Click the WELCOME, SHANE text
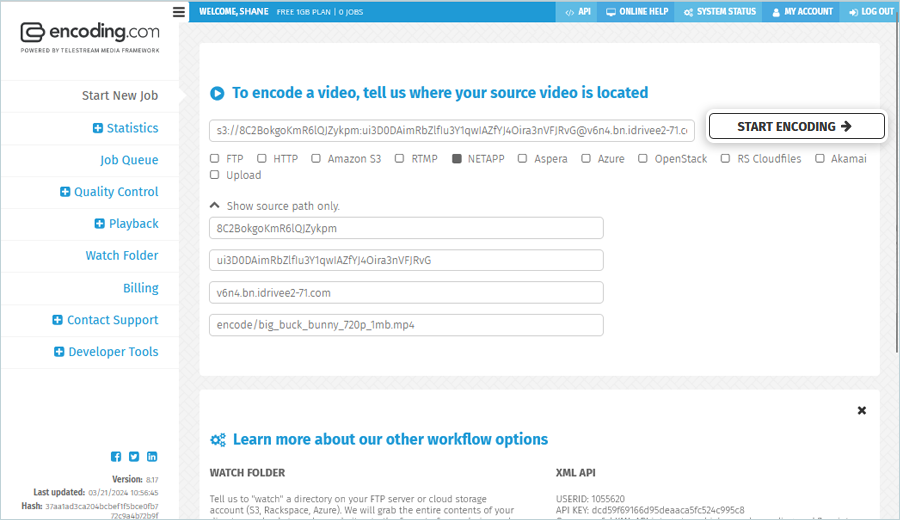The height and width of the screenshot is (520, 900). pos(234,11)
